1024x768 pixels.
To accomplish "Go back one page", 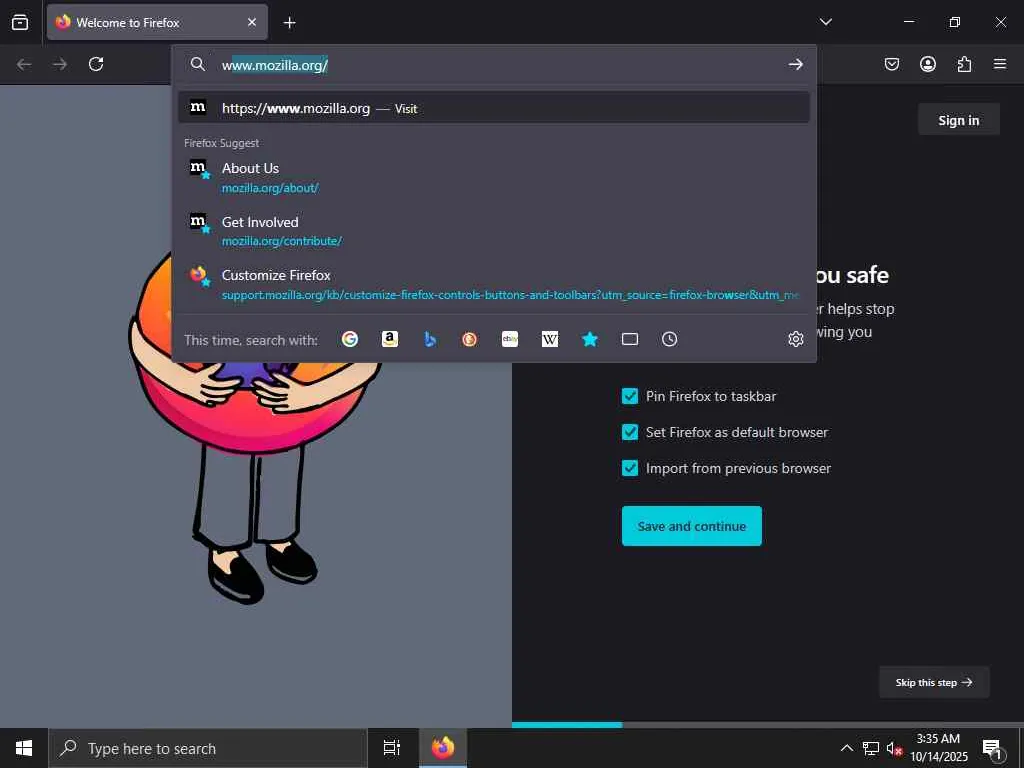I will point(24,64).
